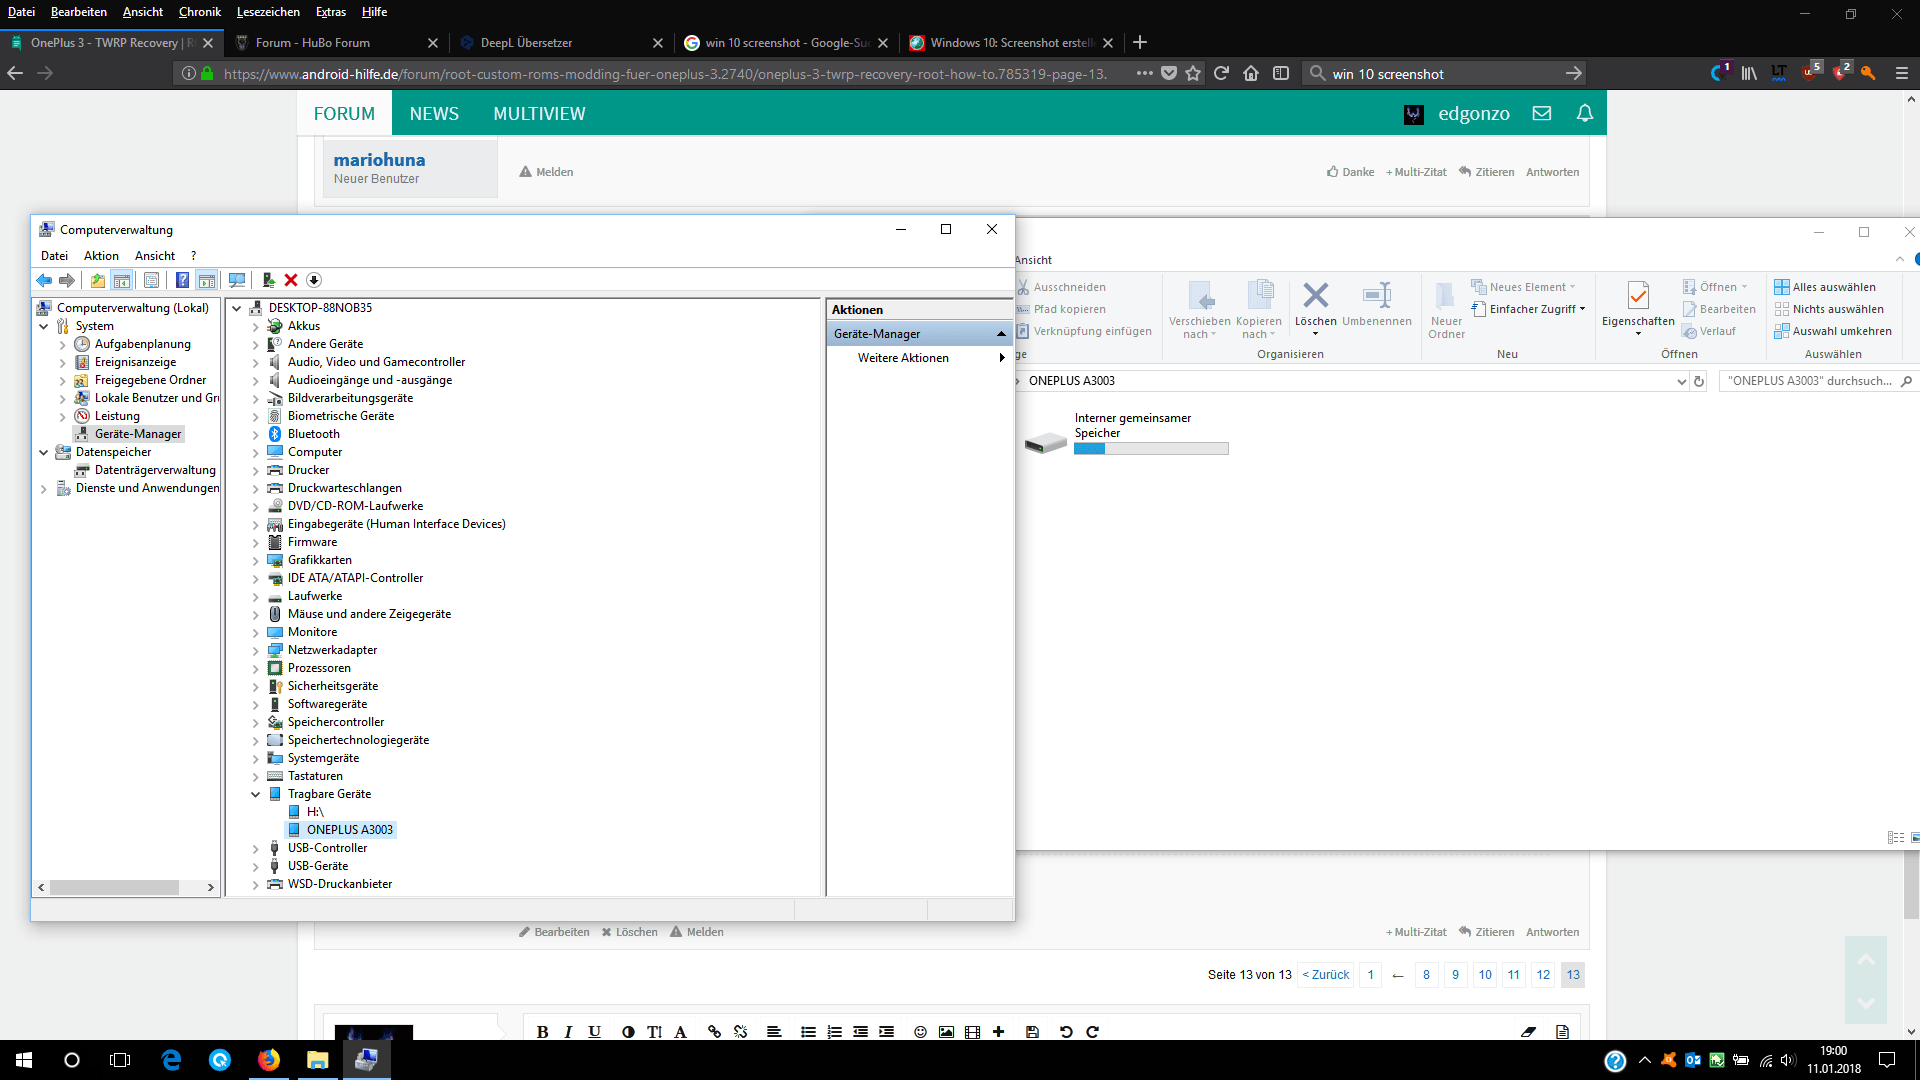
Task: Open the Datei menu in Computerverwaltung
Action: (x=54, y=256)
